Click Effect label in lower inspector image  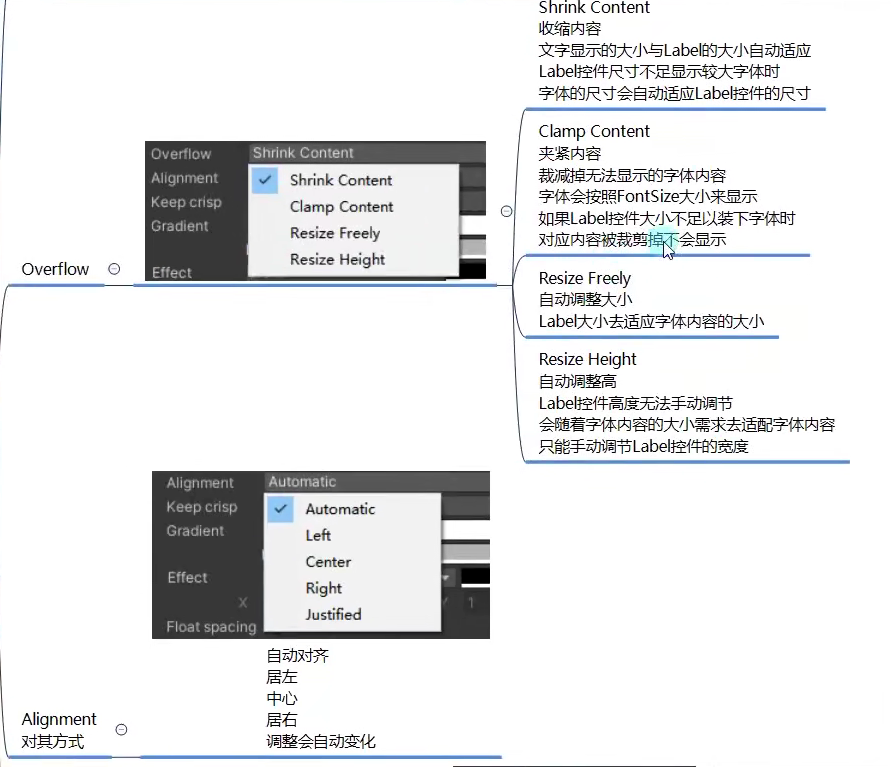pos(188,578)
